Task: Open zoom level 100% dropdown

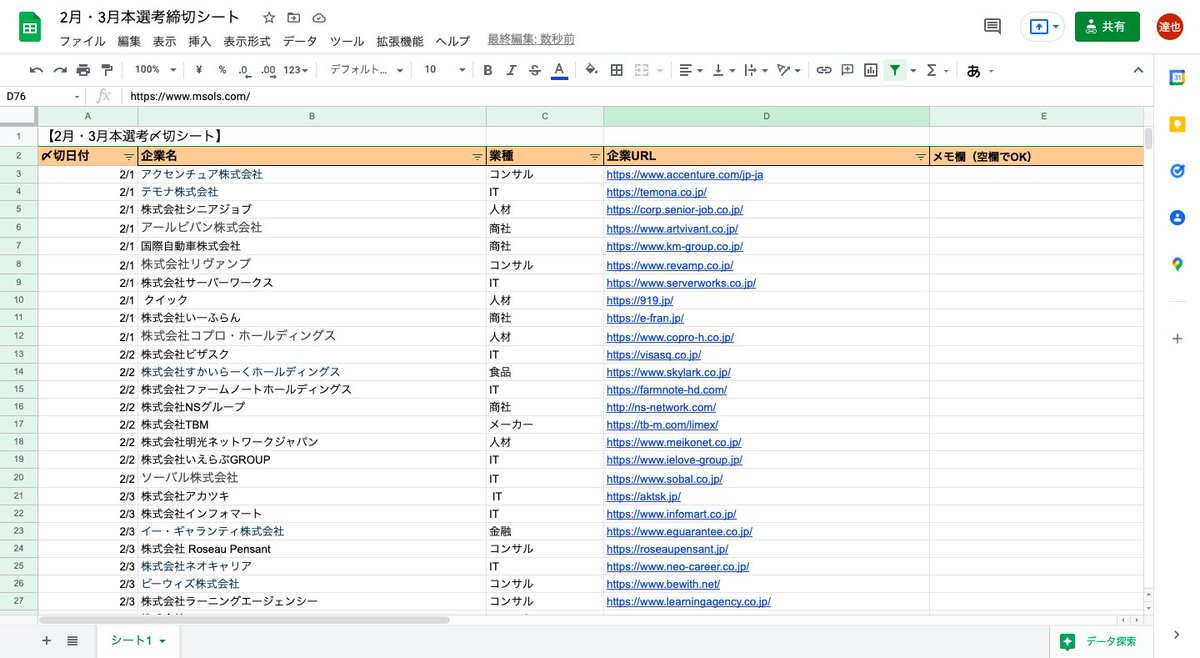Action: [155, 70]
